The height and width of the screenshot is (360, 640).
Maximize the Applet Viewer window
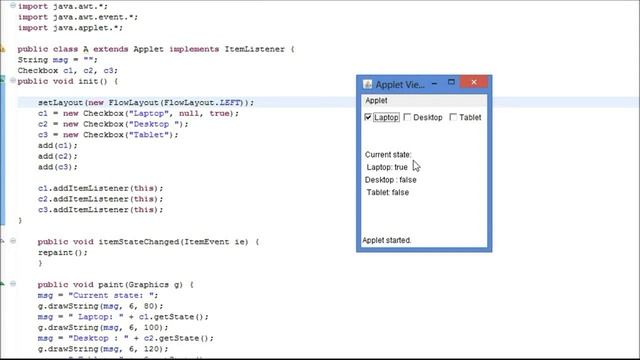point(451,82)
